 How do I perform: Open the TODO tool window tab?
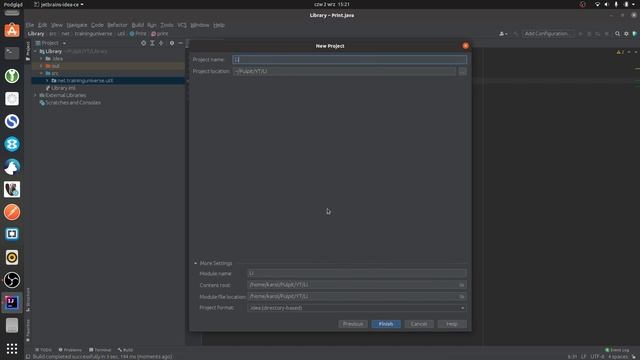43,350
